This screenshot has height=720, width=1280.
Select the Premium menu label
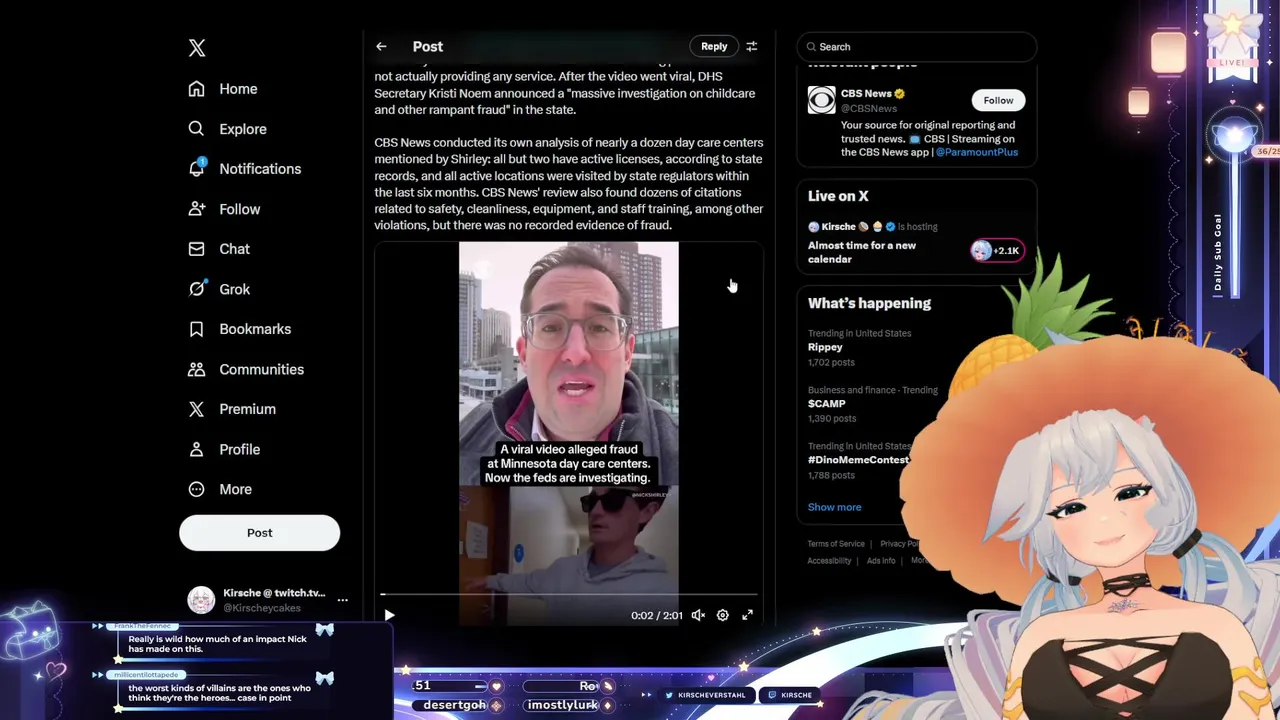247,409
